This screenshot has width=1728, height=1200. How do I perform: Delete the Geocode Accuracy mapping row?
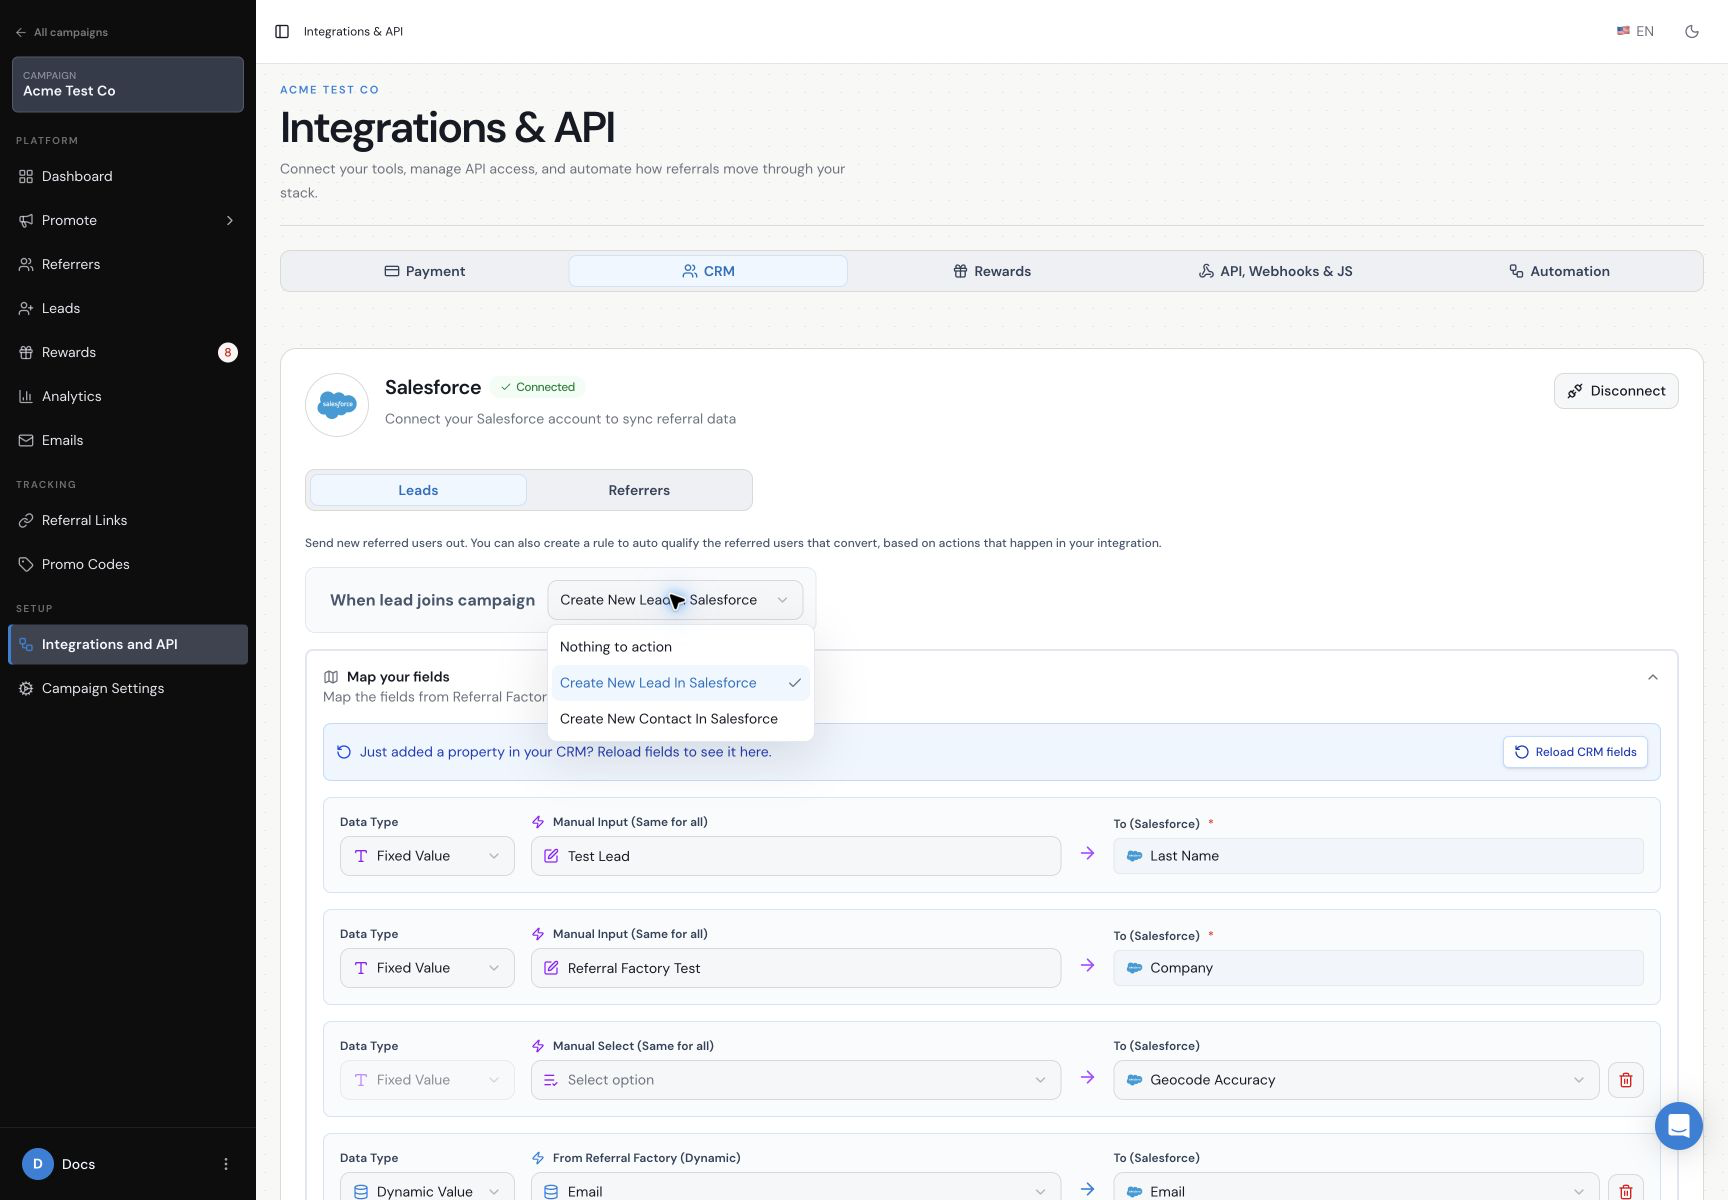[x=1626, y=1080]
